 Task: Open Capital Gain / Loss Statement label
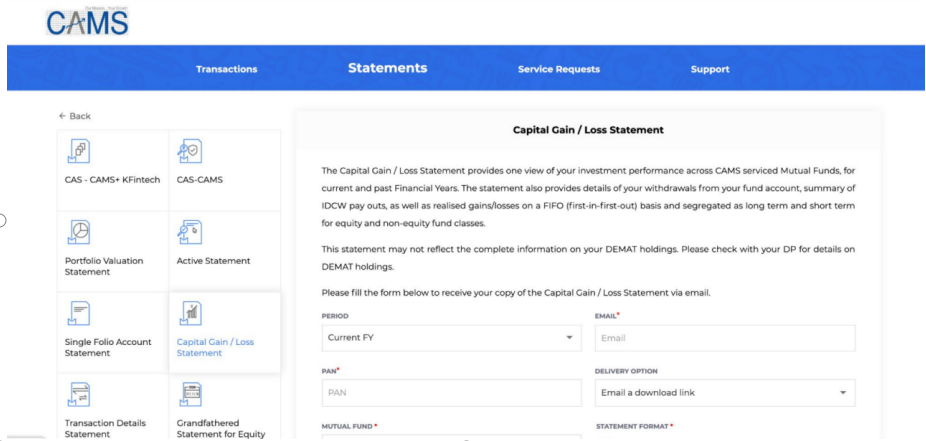pyautogui.click(x=215, y=348)
